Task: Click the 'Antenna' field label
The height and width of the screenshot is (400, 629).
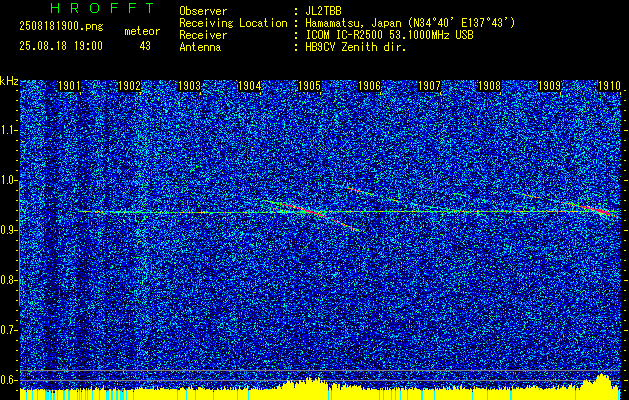Action: 200,47
